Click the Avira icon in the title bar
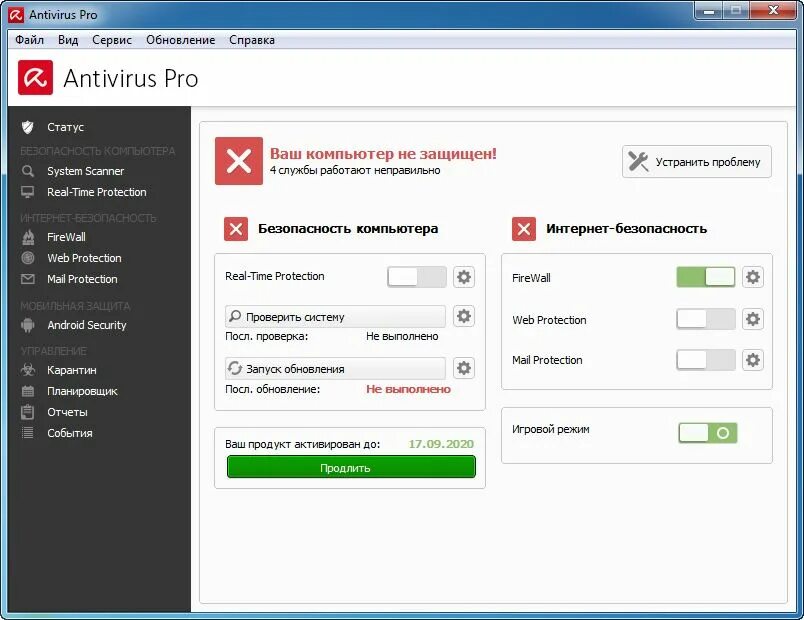804x620 pixels. (16, 15)
